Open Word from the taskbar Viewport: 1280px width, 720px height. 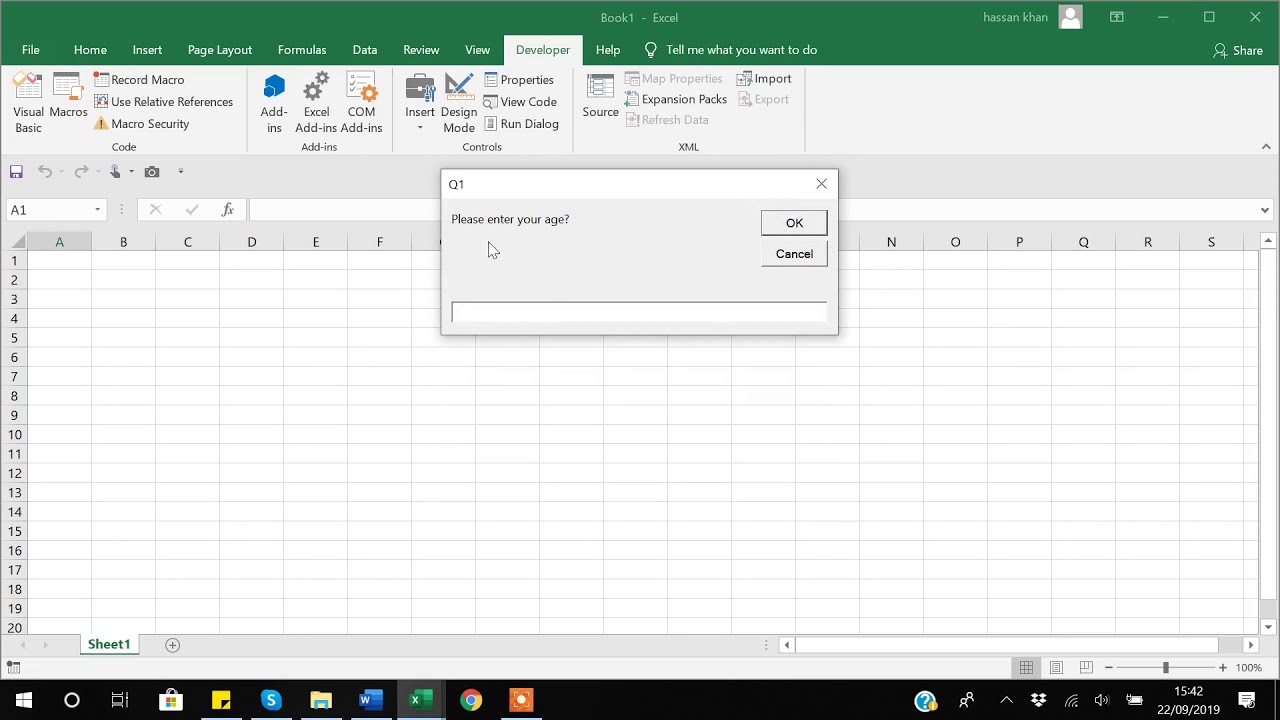pyautogui.click(x=370, y=700)
